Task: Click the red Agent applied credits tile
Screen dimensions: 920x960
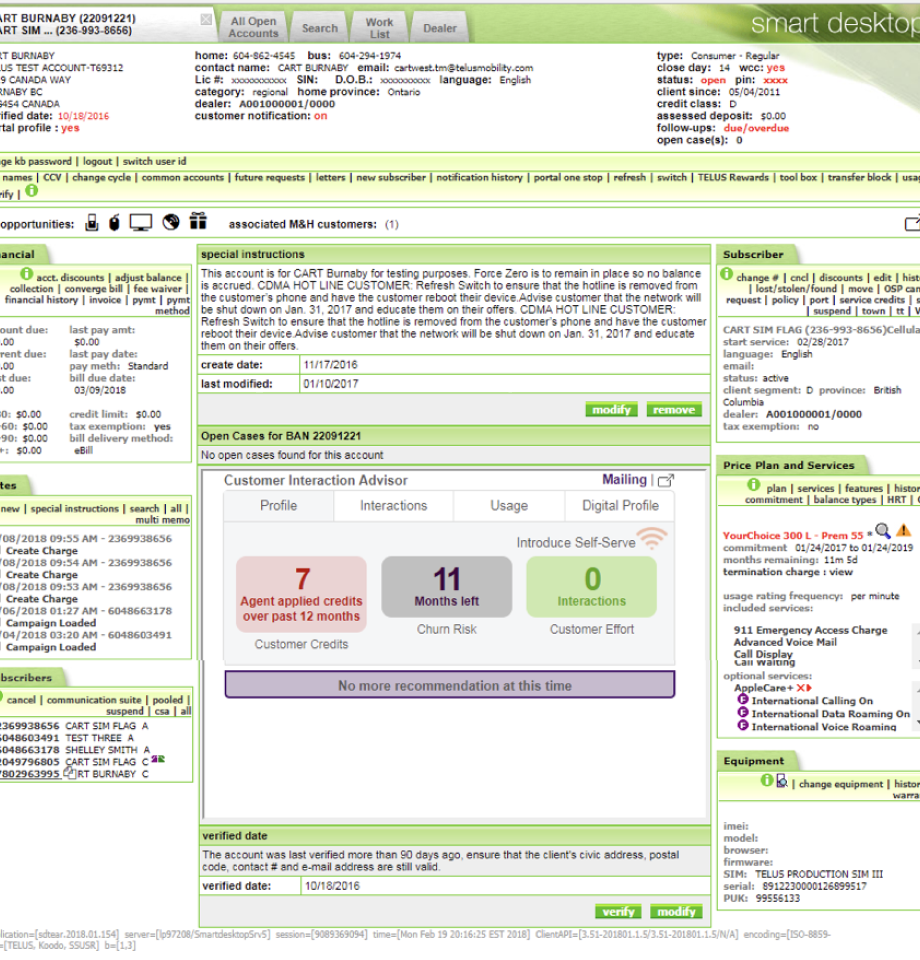Action: (301, 594)
